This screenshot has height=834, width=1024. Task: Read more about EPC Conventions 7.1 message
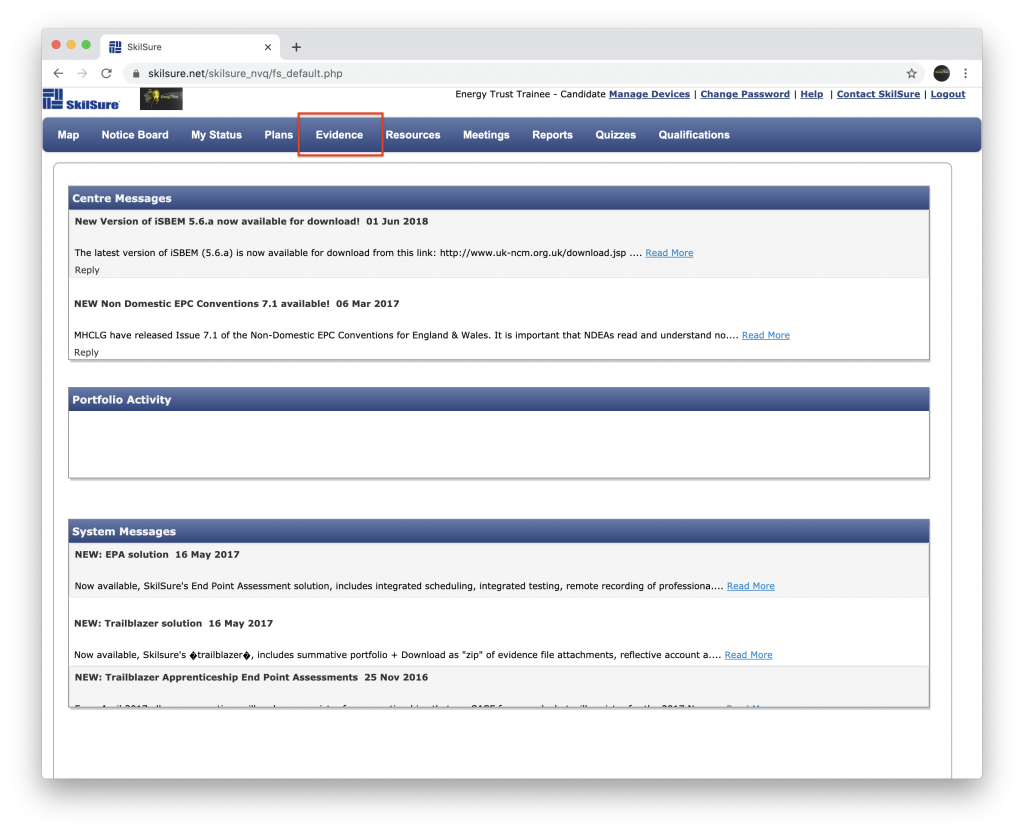(x=765, y=335)
